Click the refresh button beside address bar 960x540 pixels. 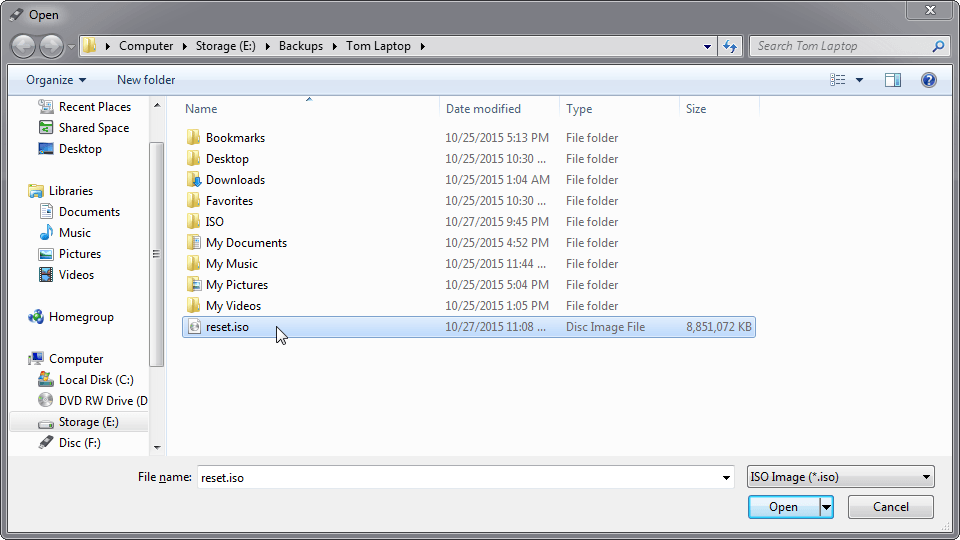[x=729, y=46]
